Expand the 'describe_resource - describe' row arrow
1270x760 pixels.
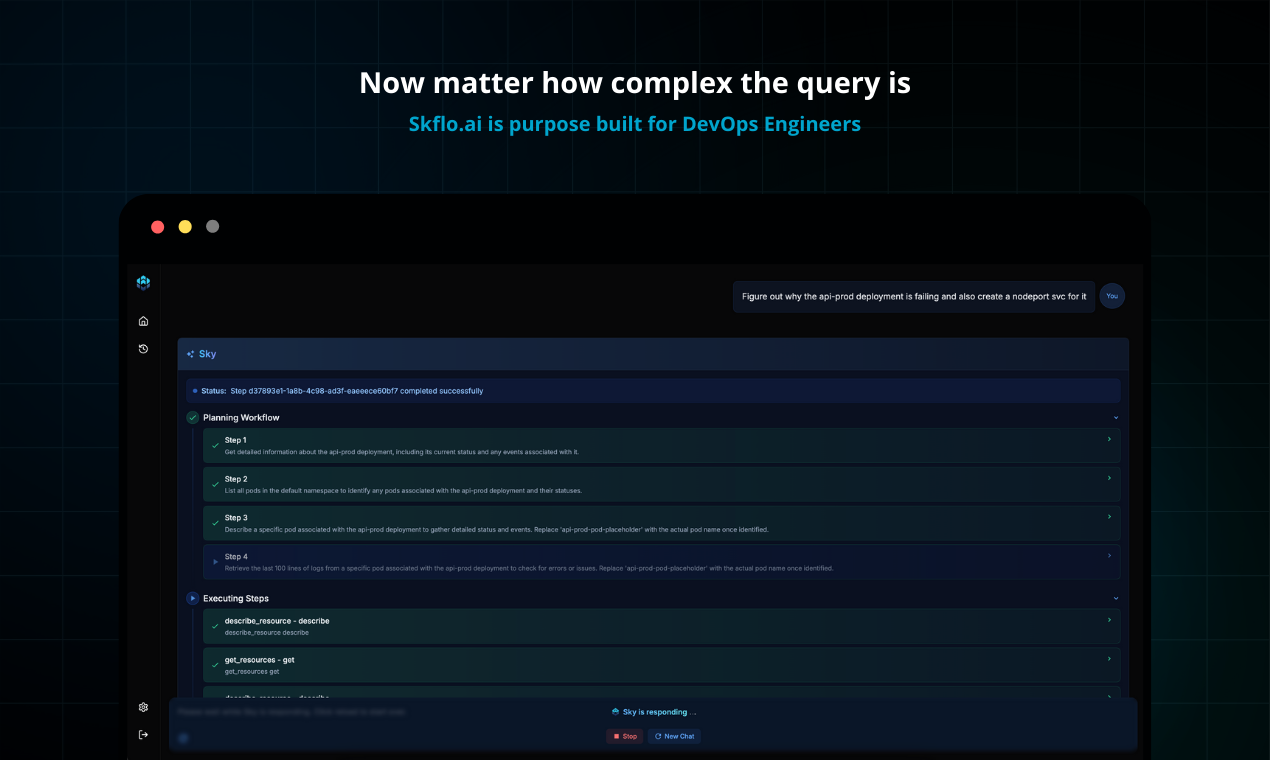coord(1109,620)
